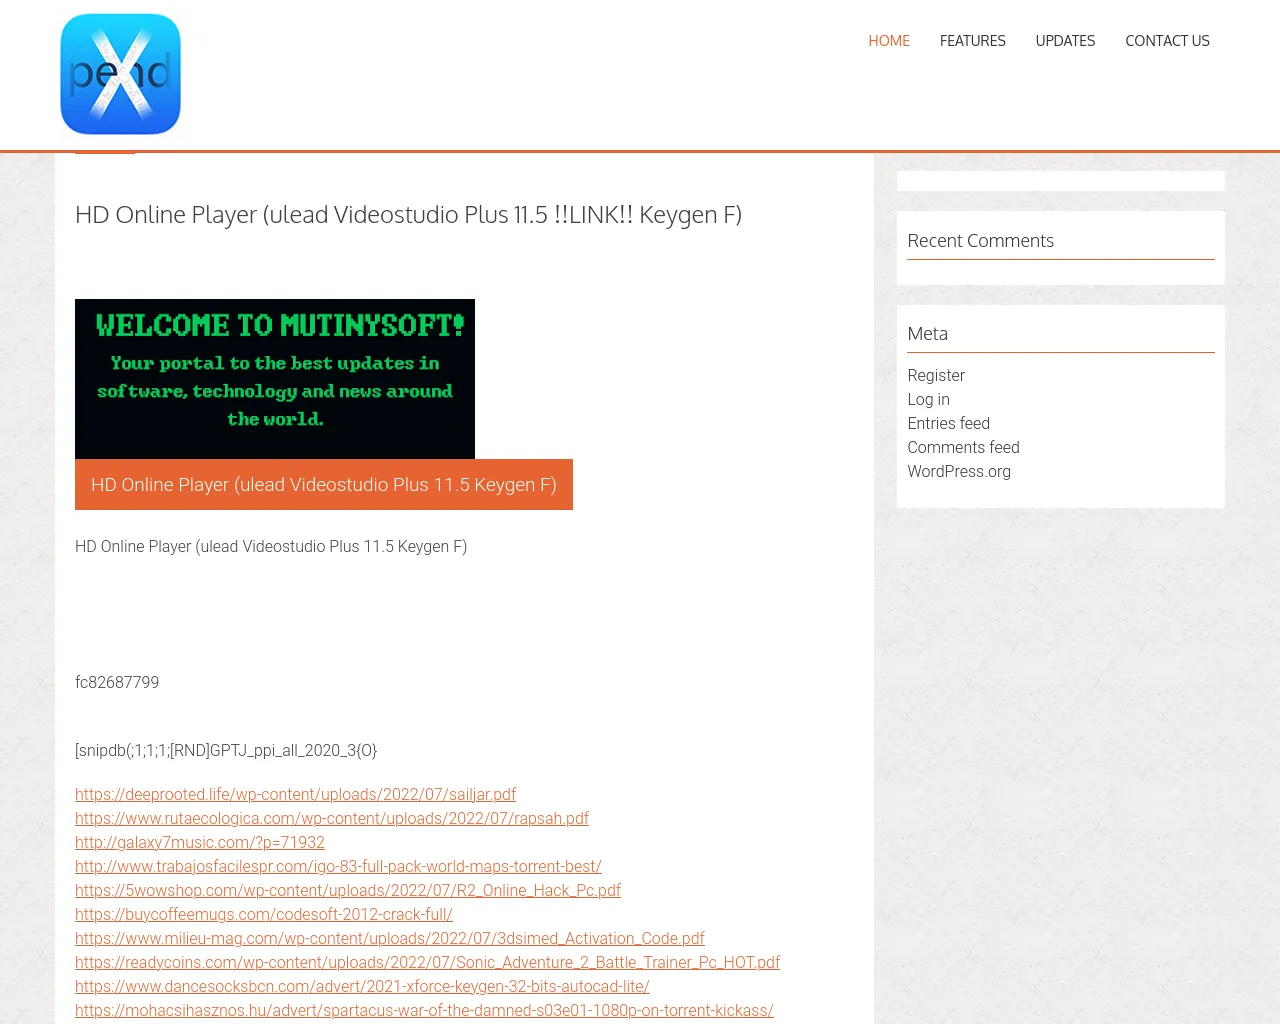Click the text fc82687799
Viewport: 1280px width, 1024px height.
[117, 682]
